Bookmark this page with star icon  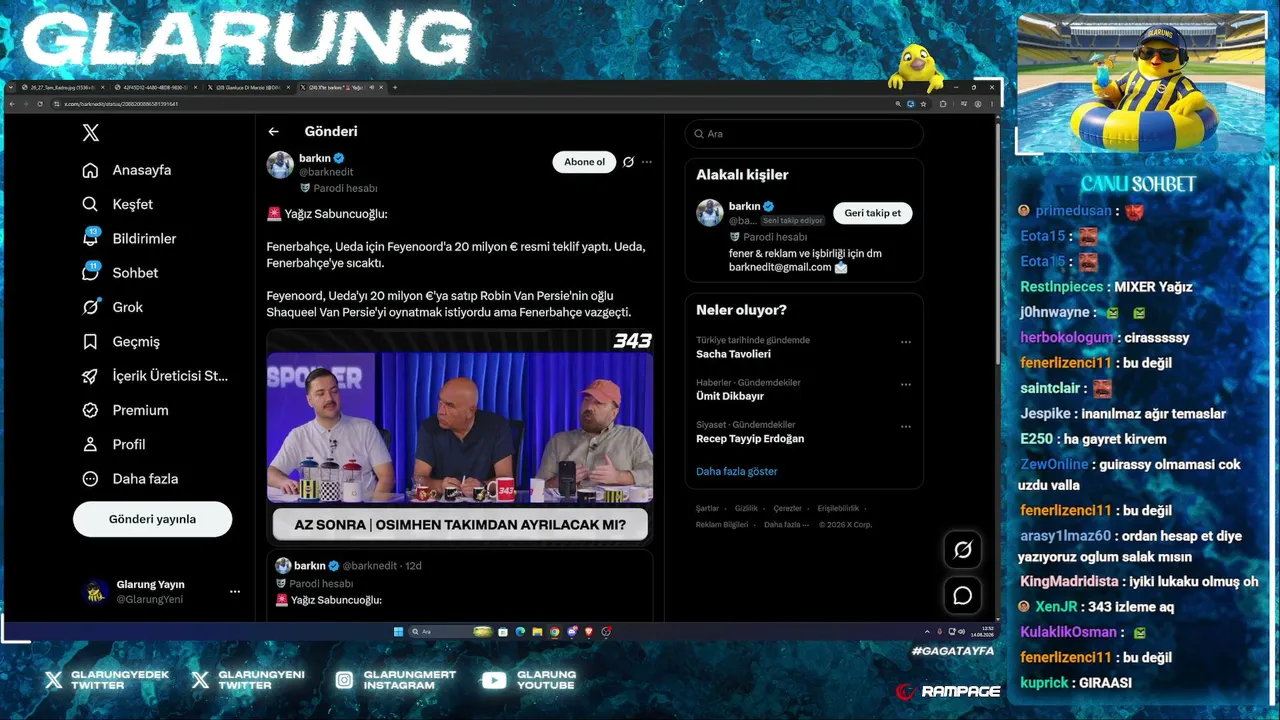click(923, 104)
